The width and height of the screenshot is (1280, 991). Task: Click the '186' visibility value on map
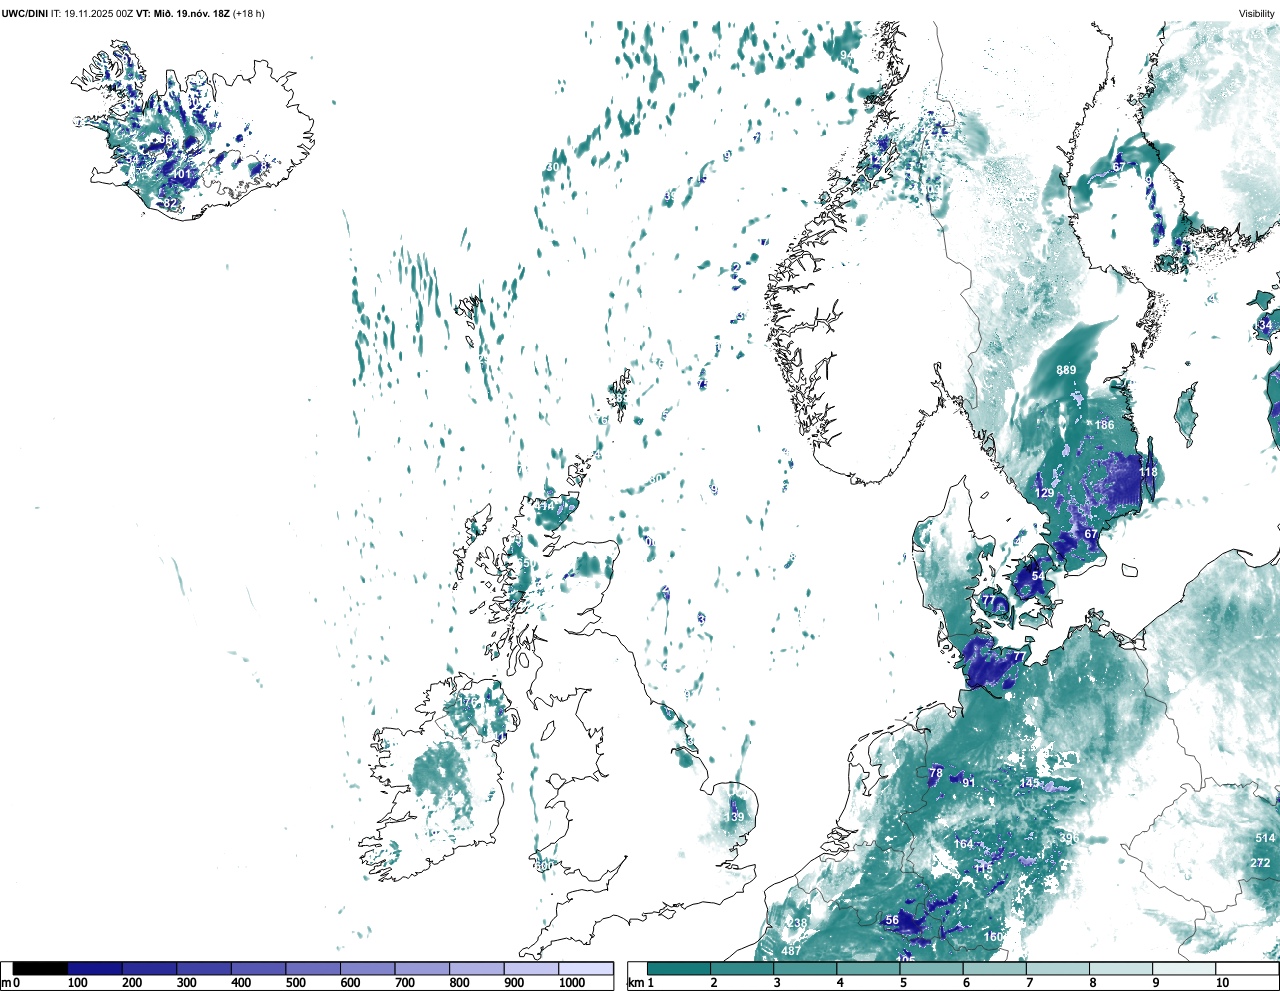pos(1104,425)
